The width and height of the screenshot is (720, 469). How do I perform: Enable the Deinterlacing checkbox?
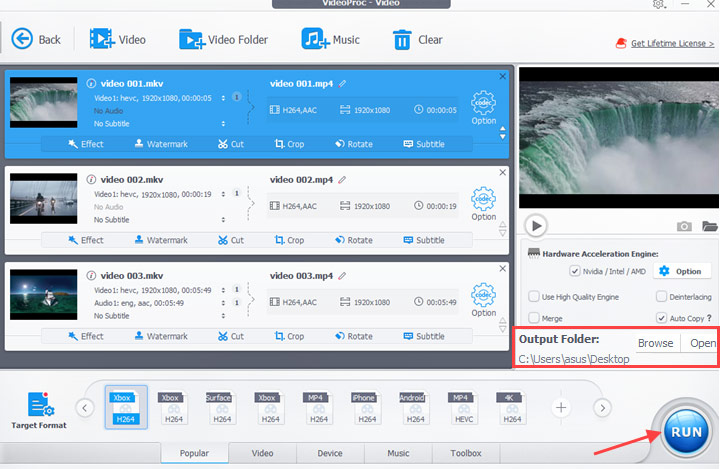pos(661,296)
